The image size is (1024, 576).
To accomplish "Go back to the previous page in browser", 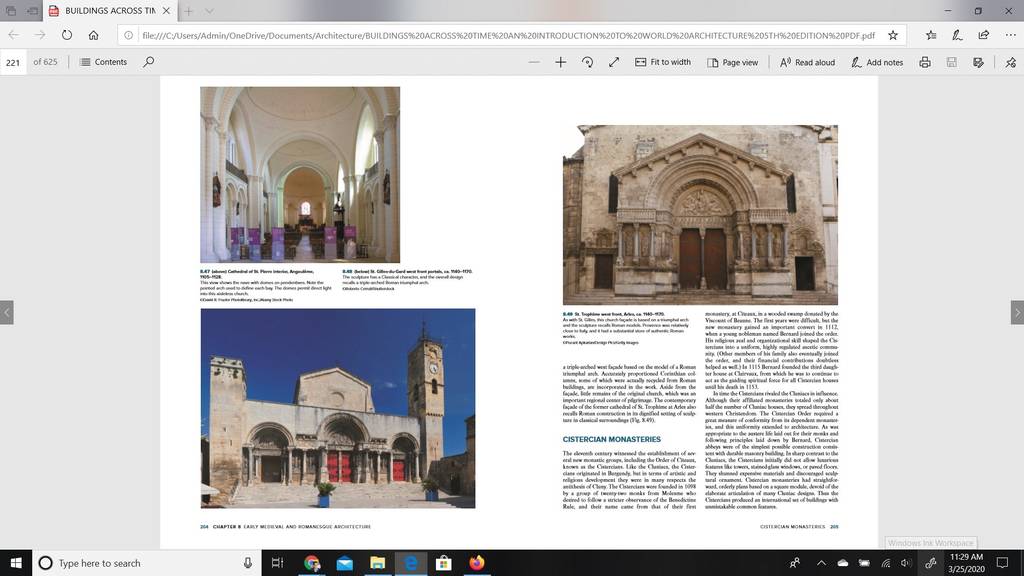I will click(14, 35).
